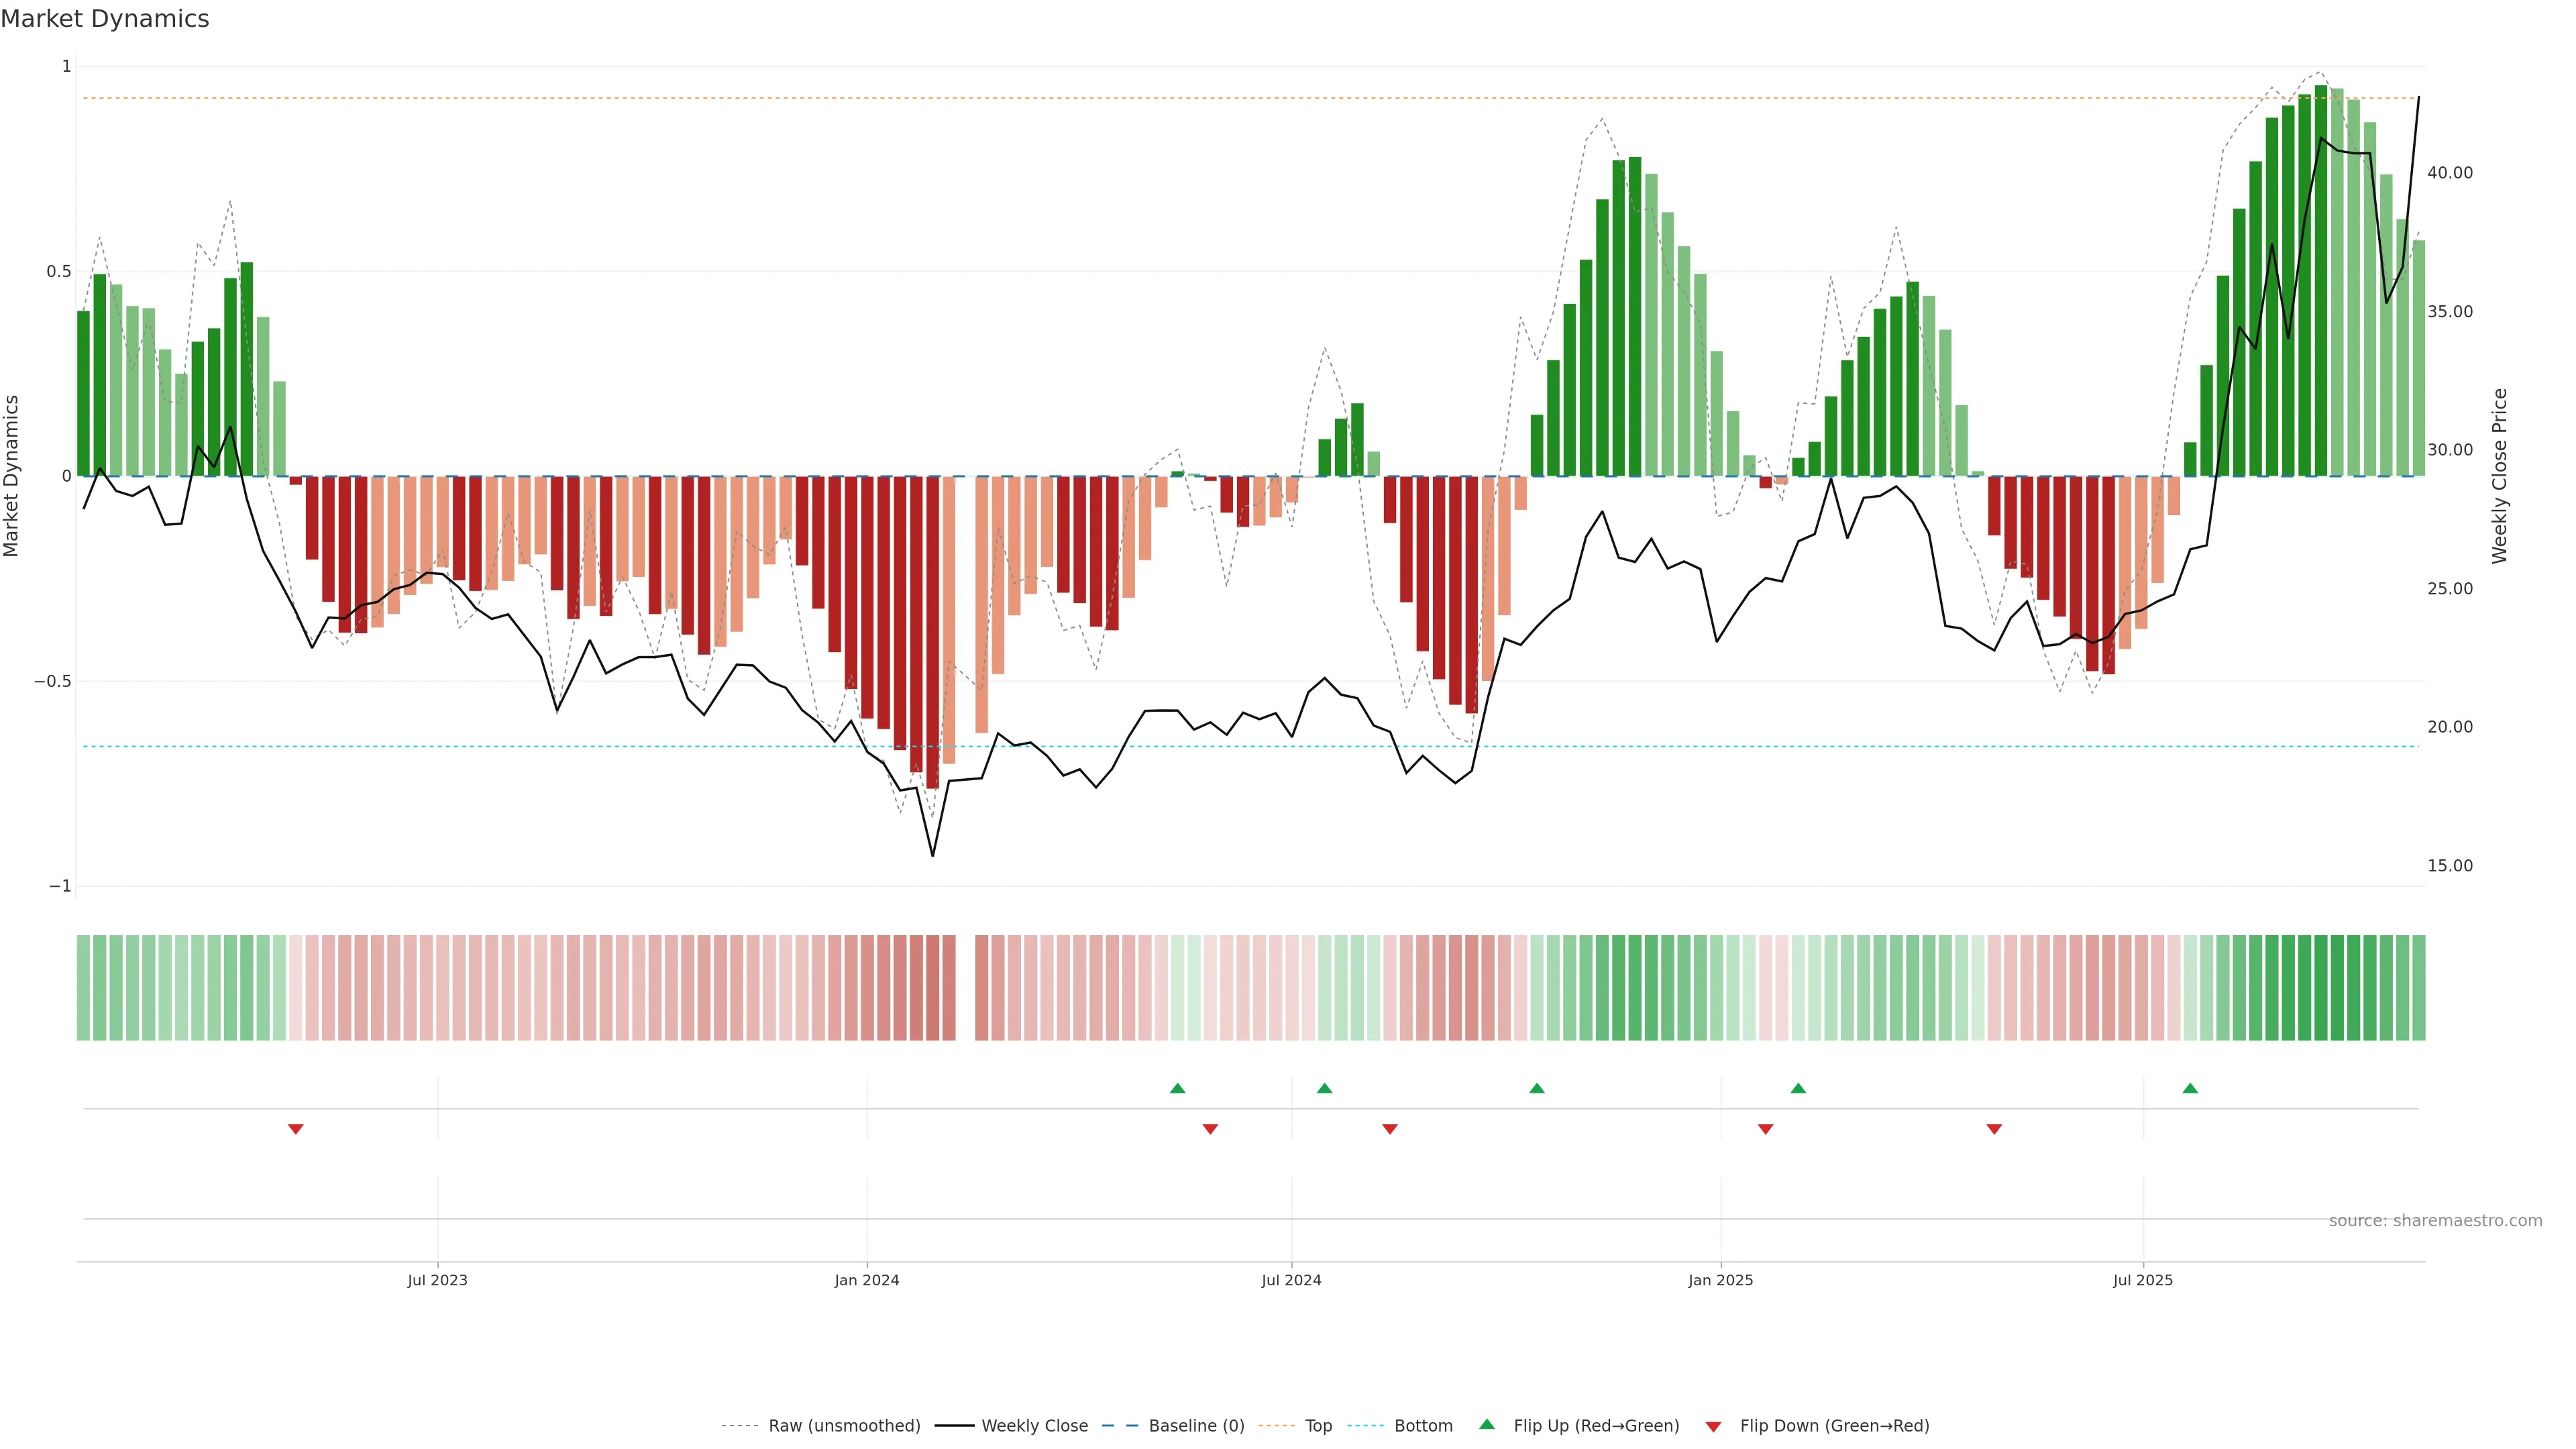Click green flip-up marker after Jul 2025
The width and height of the screenshot is (2576, 1449).
click(2190, 1088)
